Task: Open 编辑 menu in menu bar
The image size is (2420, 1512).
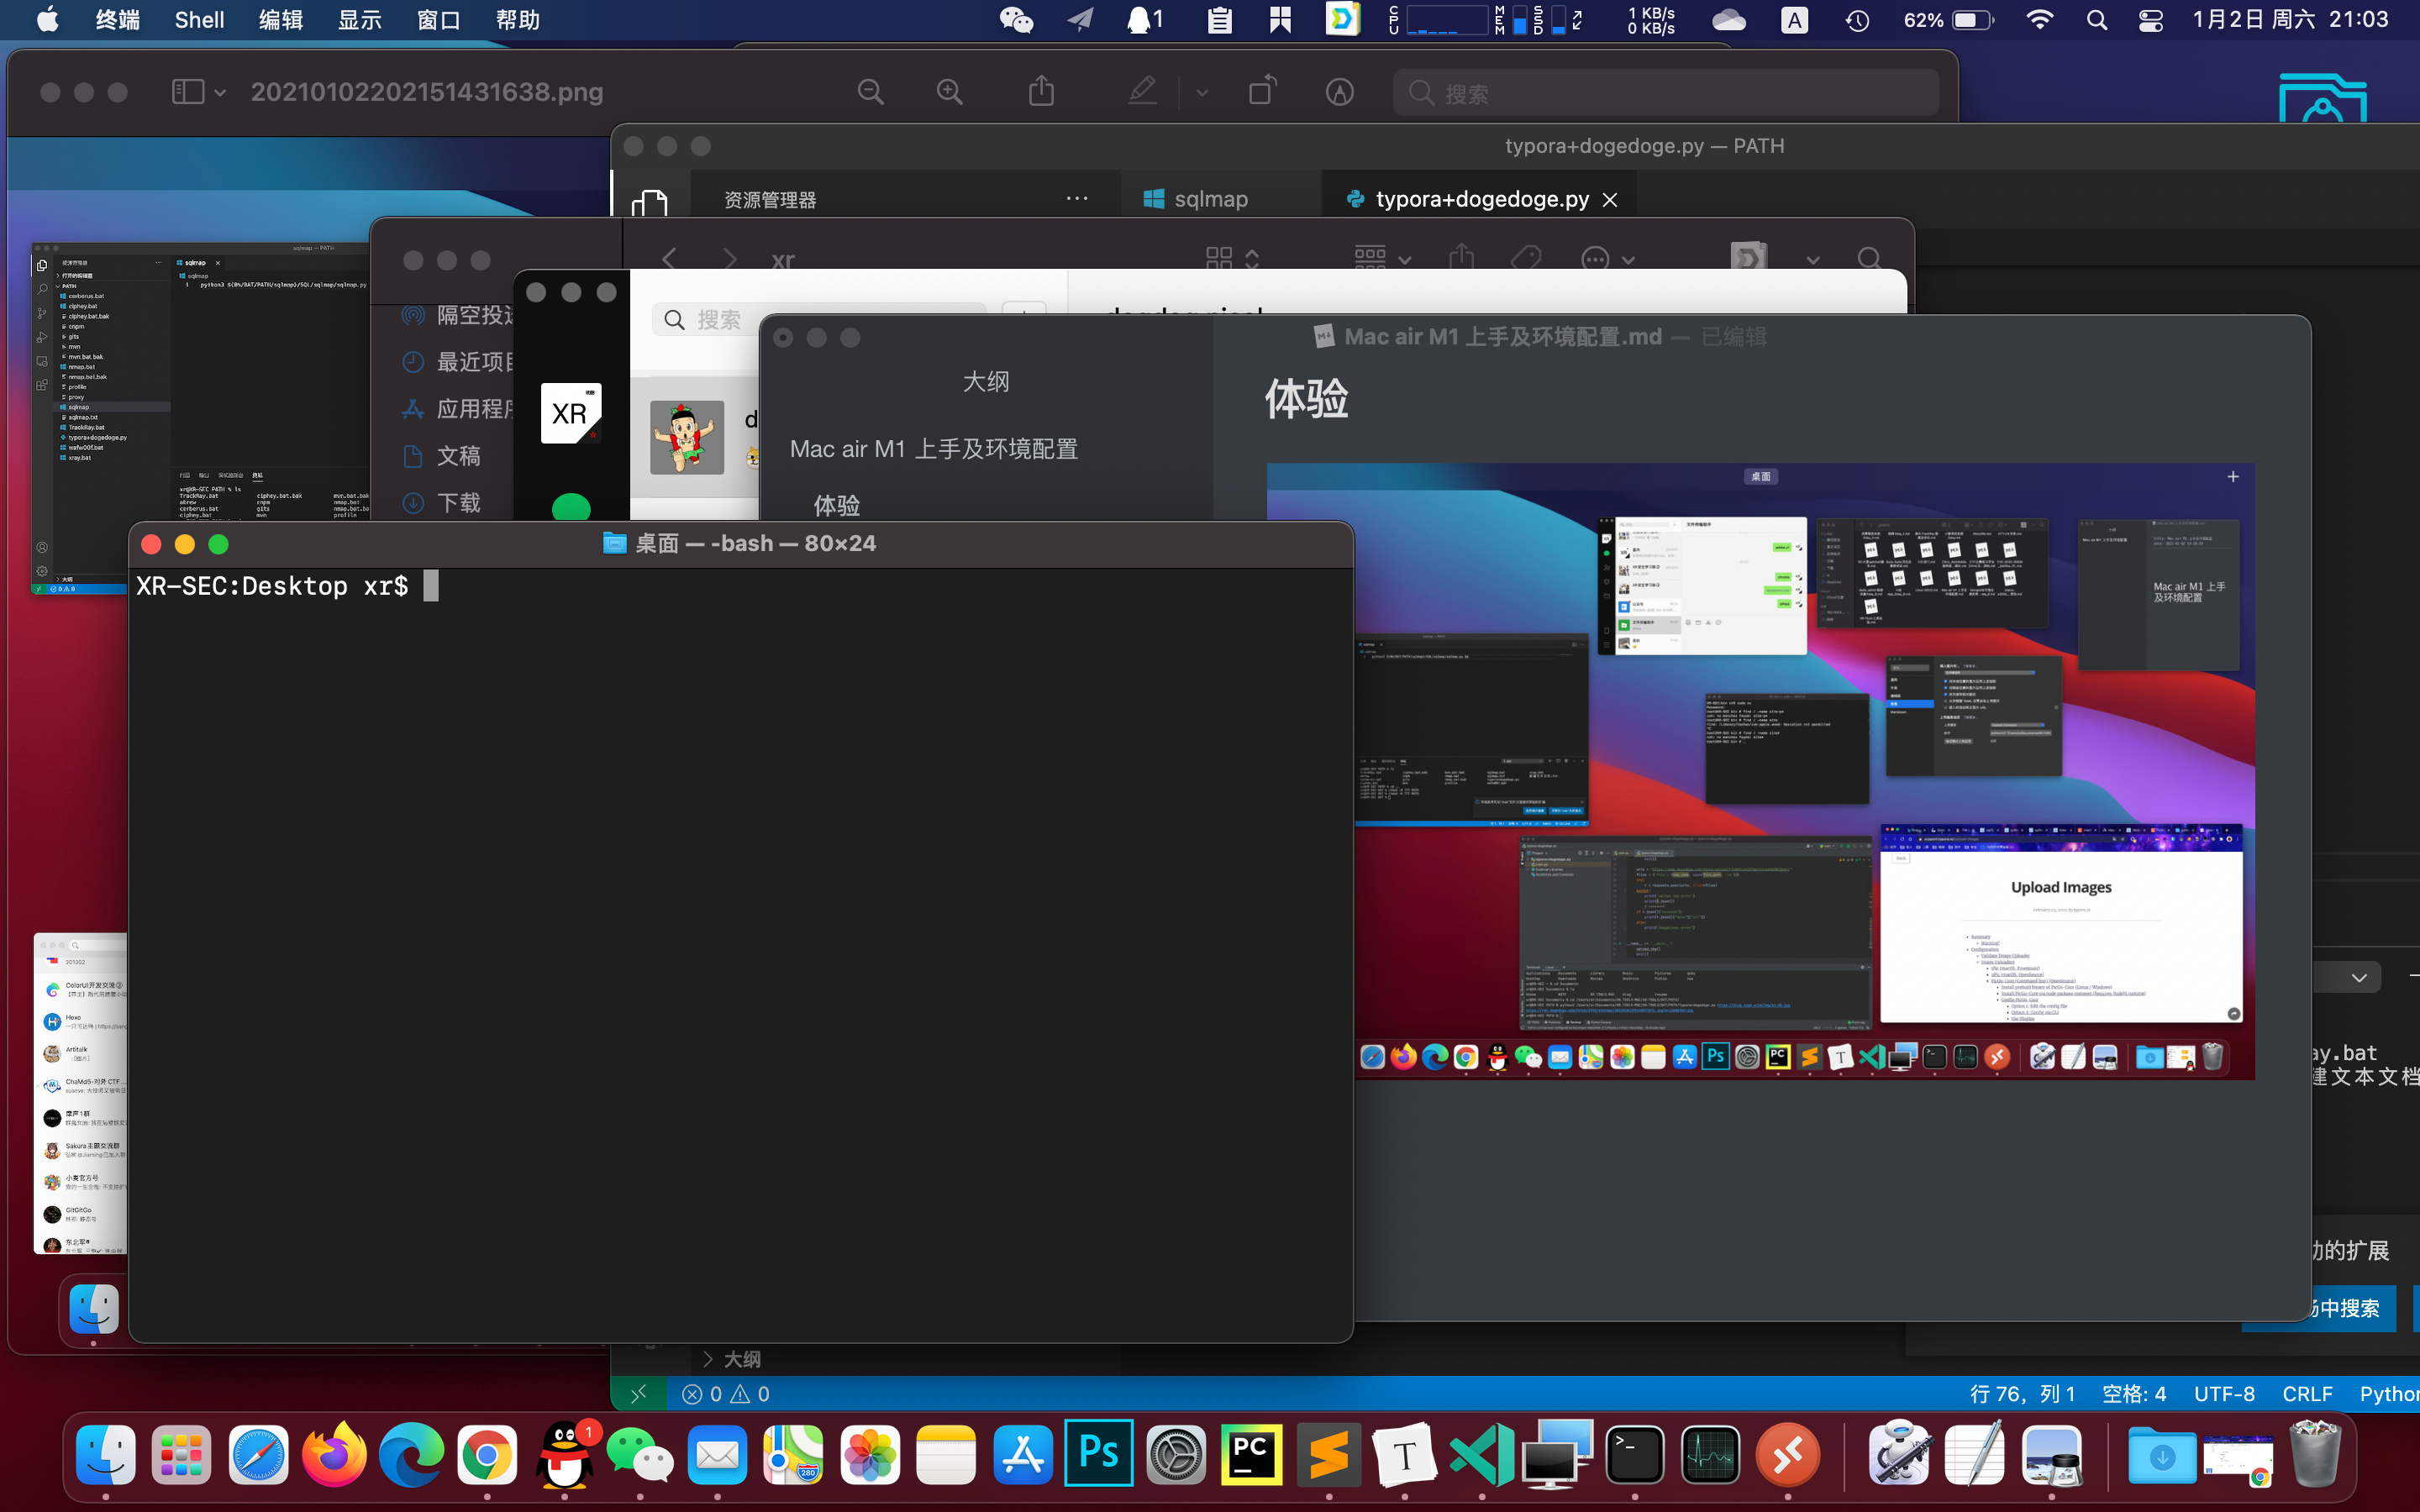Action: coord(280,20)
